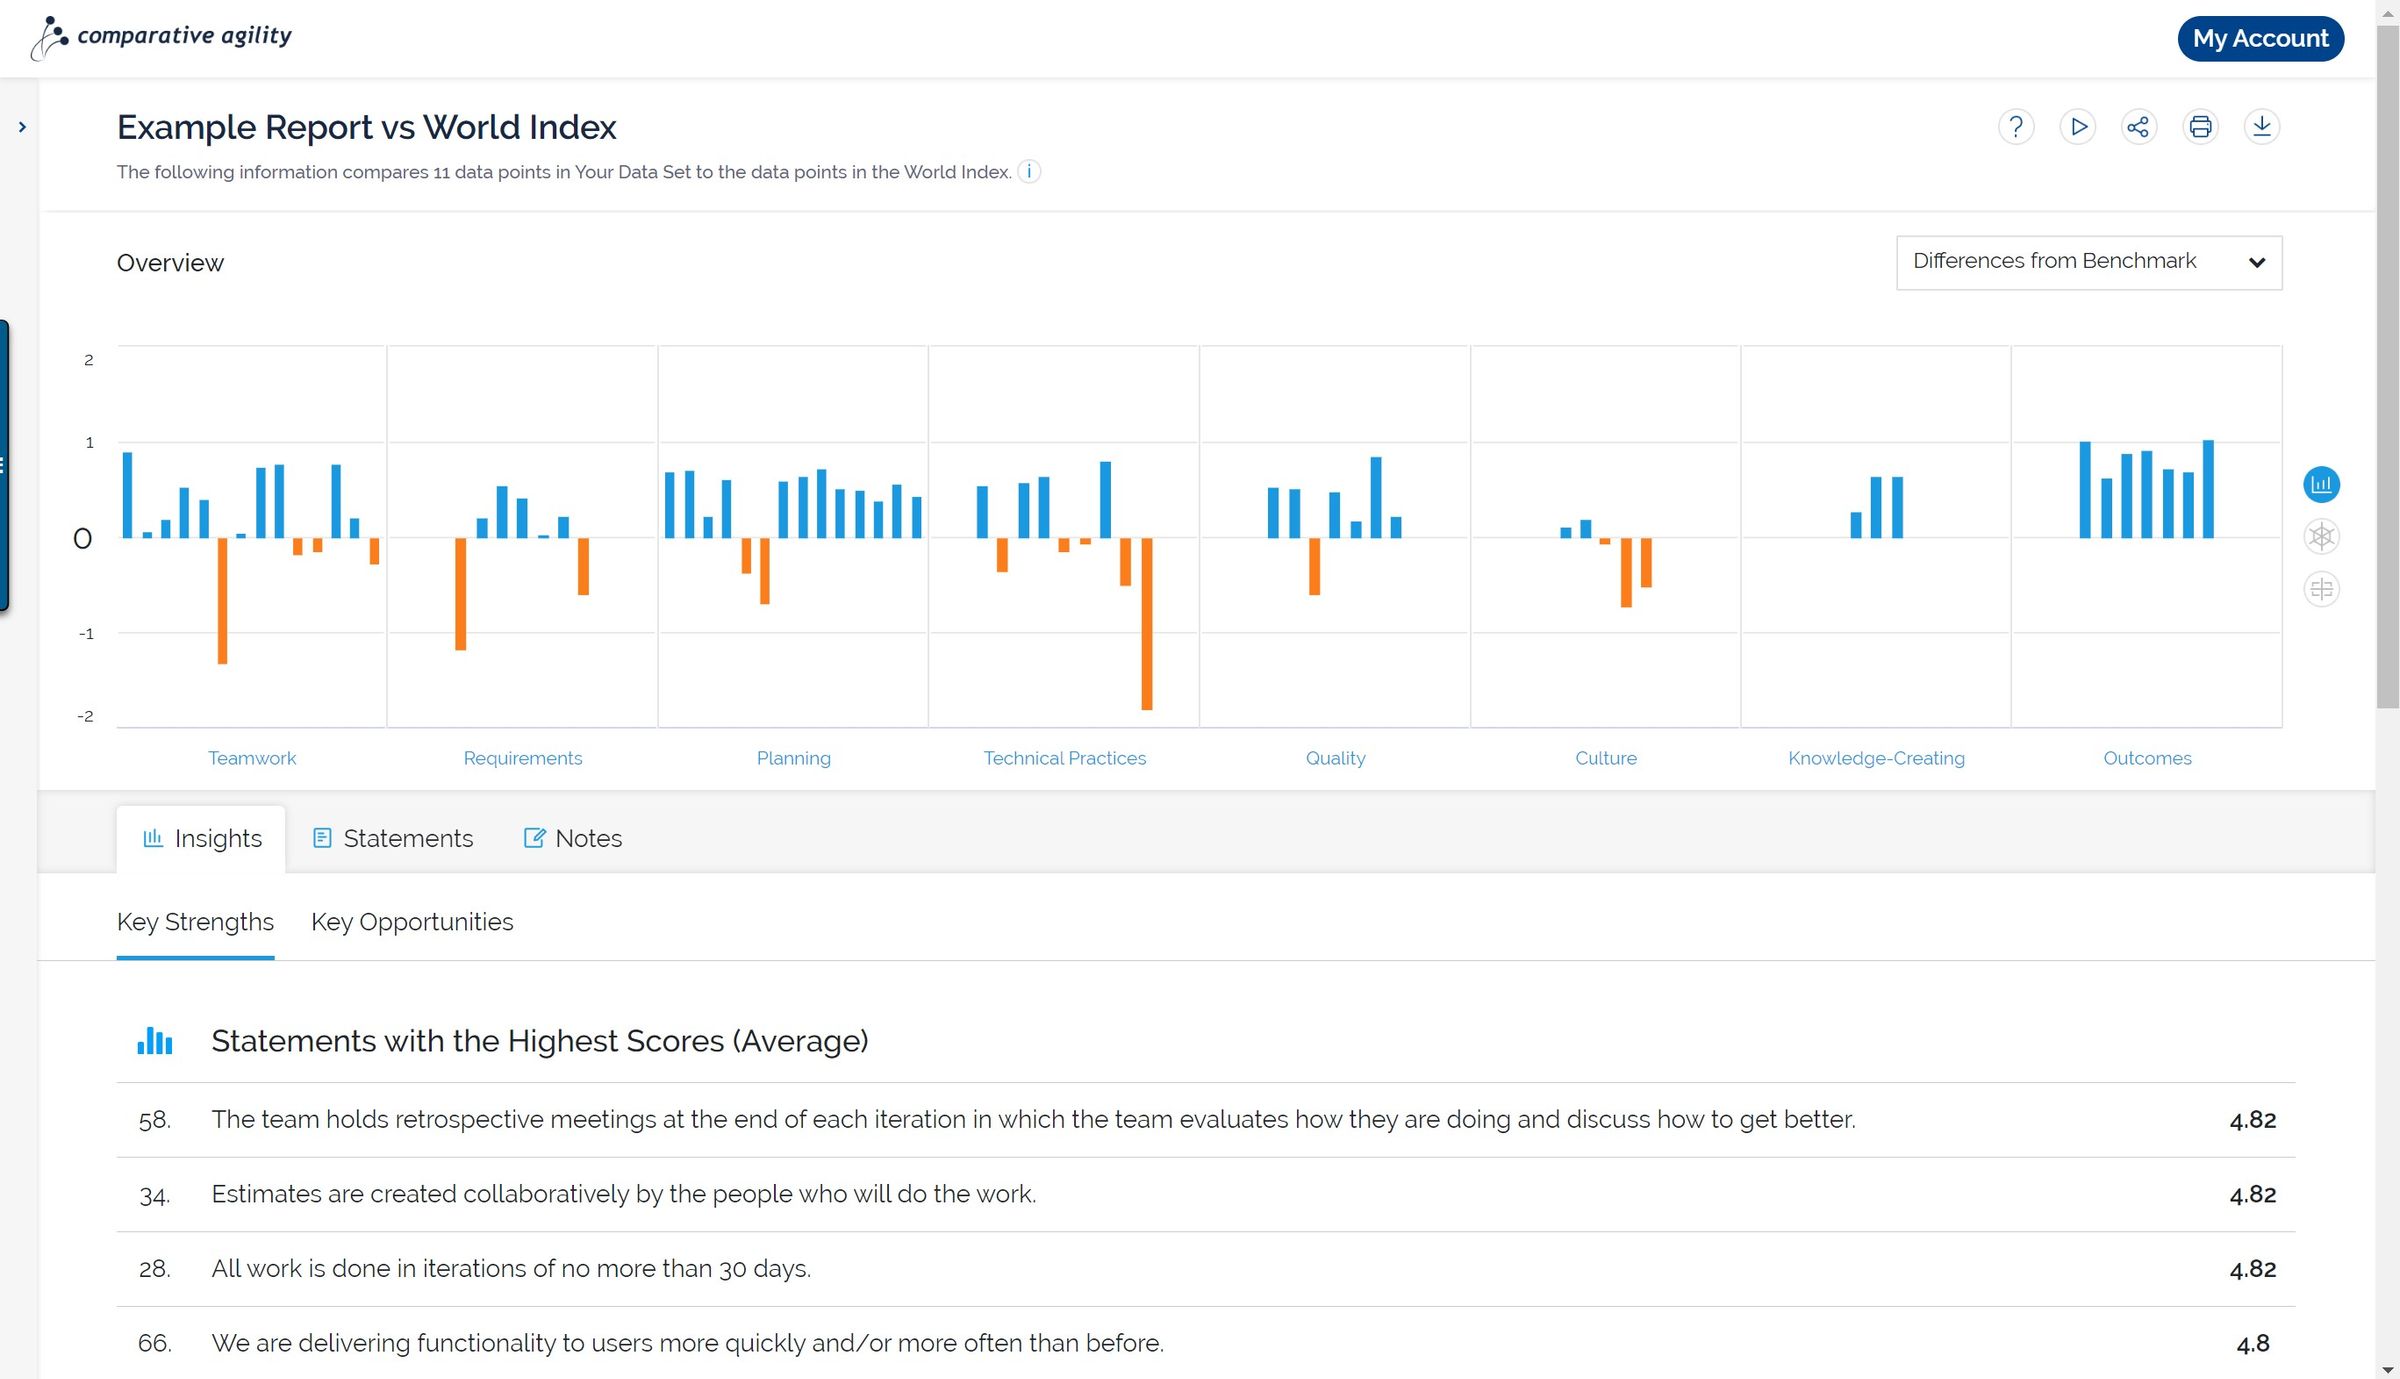This screenshot has width=2400, height=1379.
Task: Download the report with the download icon
Action: point(2263,127)
